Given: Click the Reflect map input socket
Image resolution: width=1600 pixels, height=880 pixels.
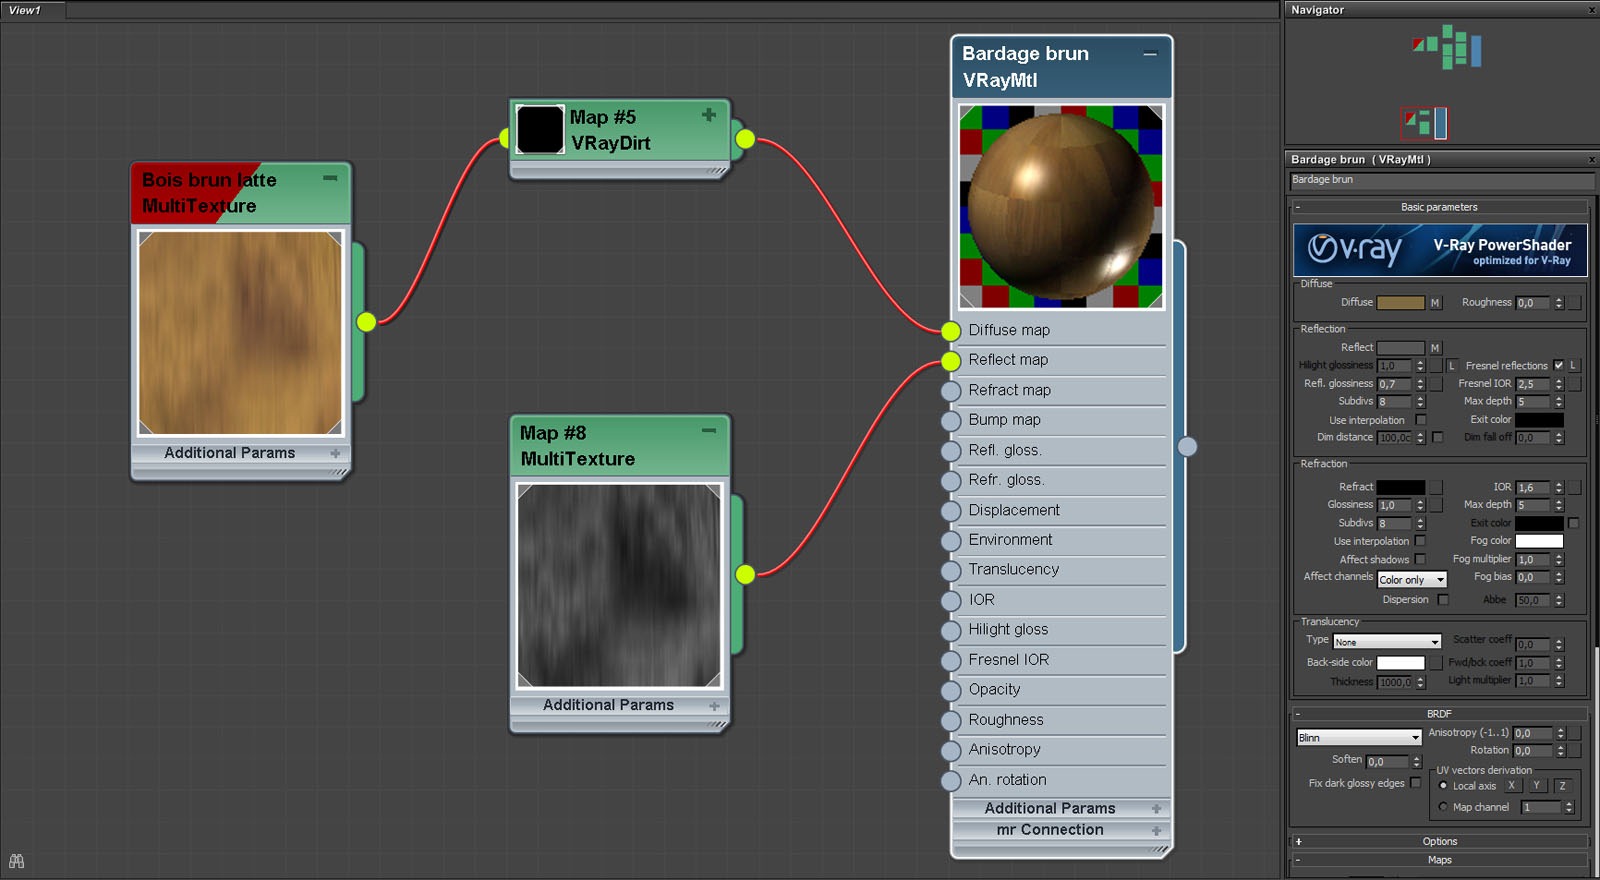Looking at the screenshot, I should pyautogui.click(x=950, y=361).
